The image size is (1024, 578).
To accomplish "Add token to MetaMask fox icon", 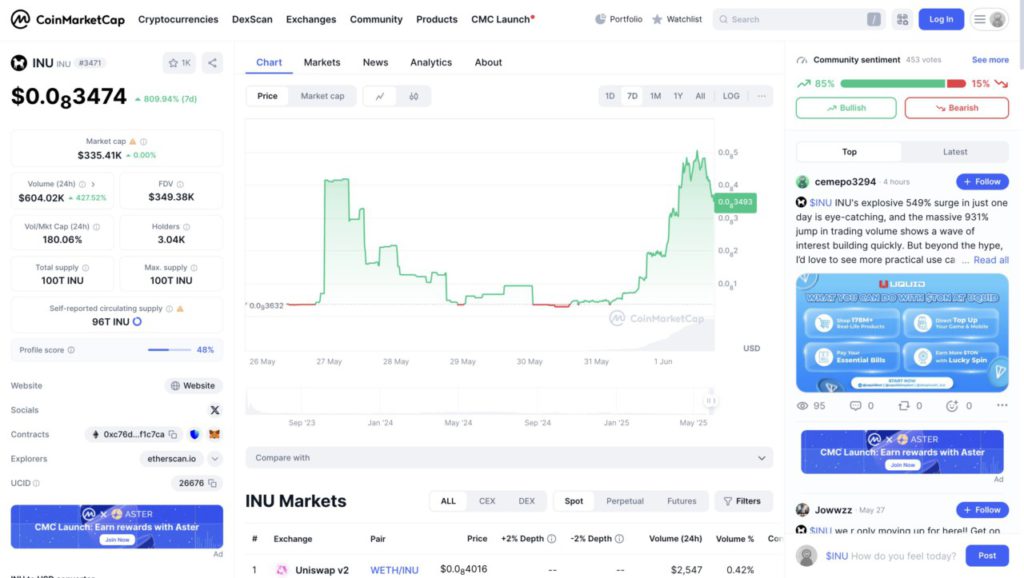I will point(214,434).
